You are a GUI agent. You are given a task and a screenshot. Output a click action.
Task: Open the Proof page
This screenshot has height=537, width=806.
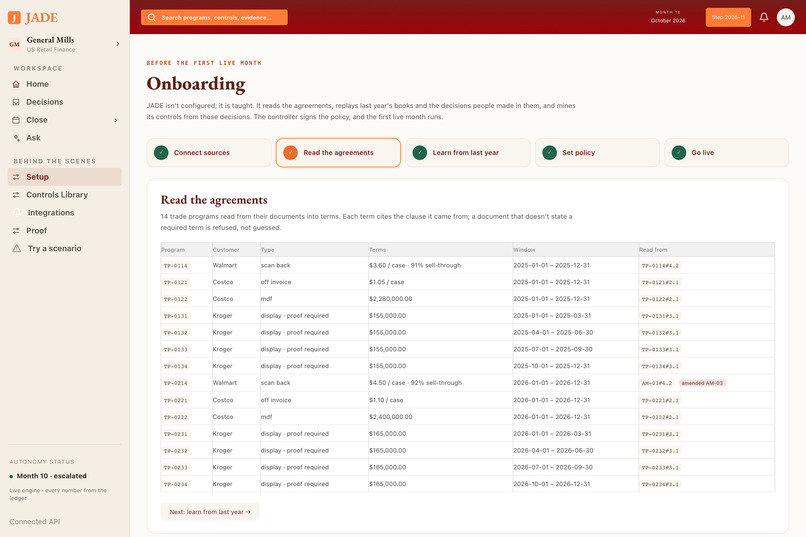click(64, 231)
